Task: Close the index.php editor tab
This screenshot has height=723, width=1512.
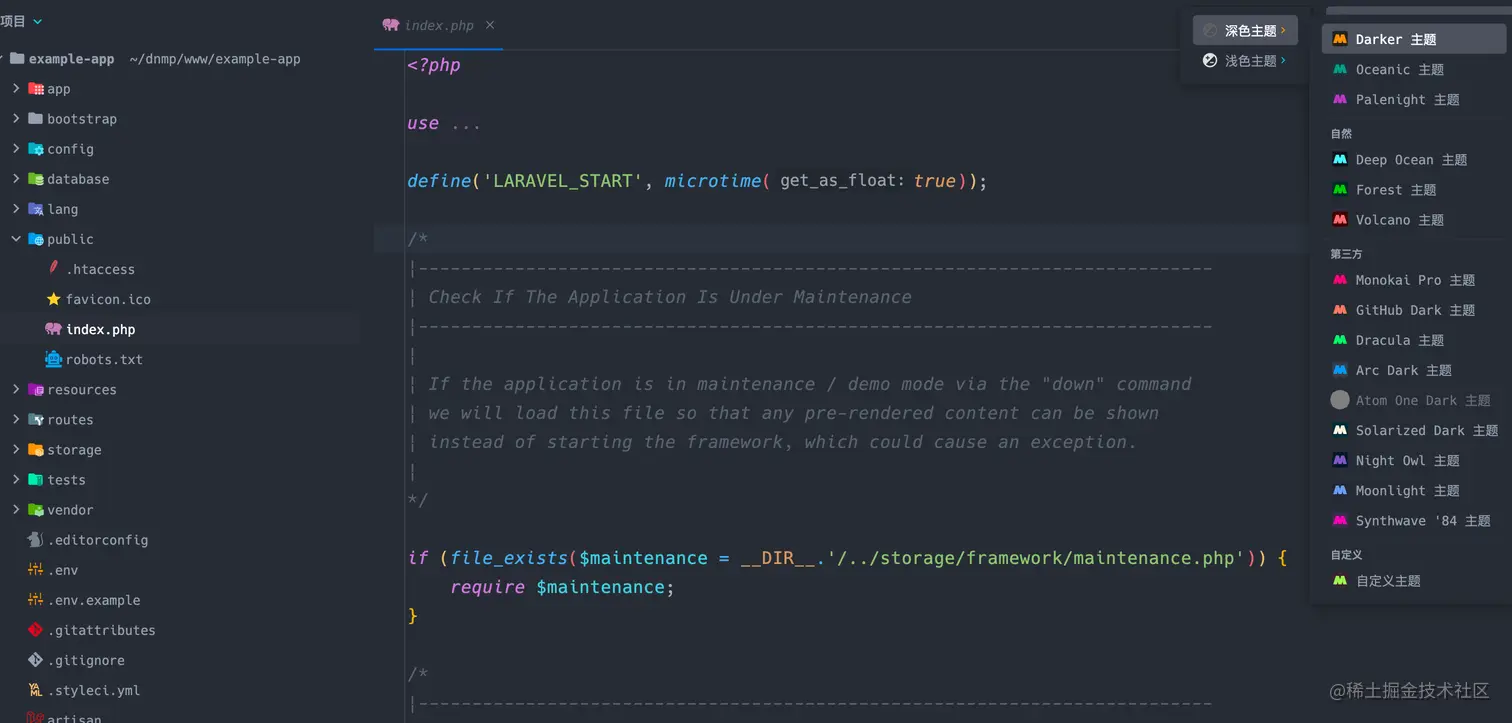Action: pyautogui.click(x=489, y=25)
